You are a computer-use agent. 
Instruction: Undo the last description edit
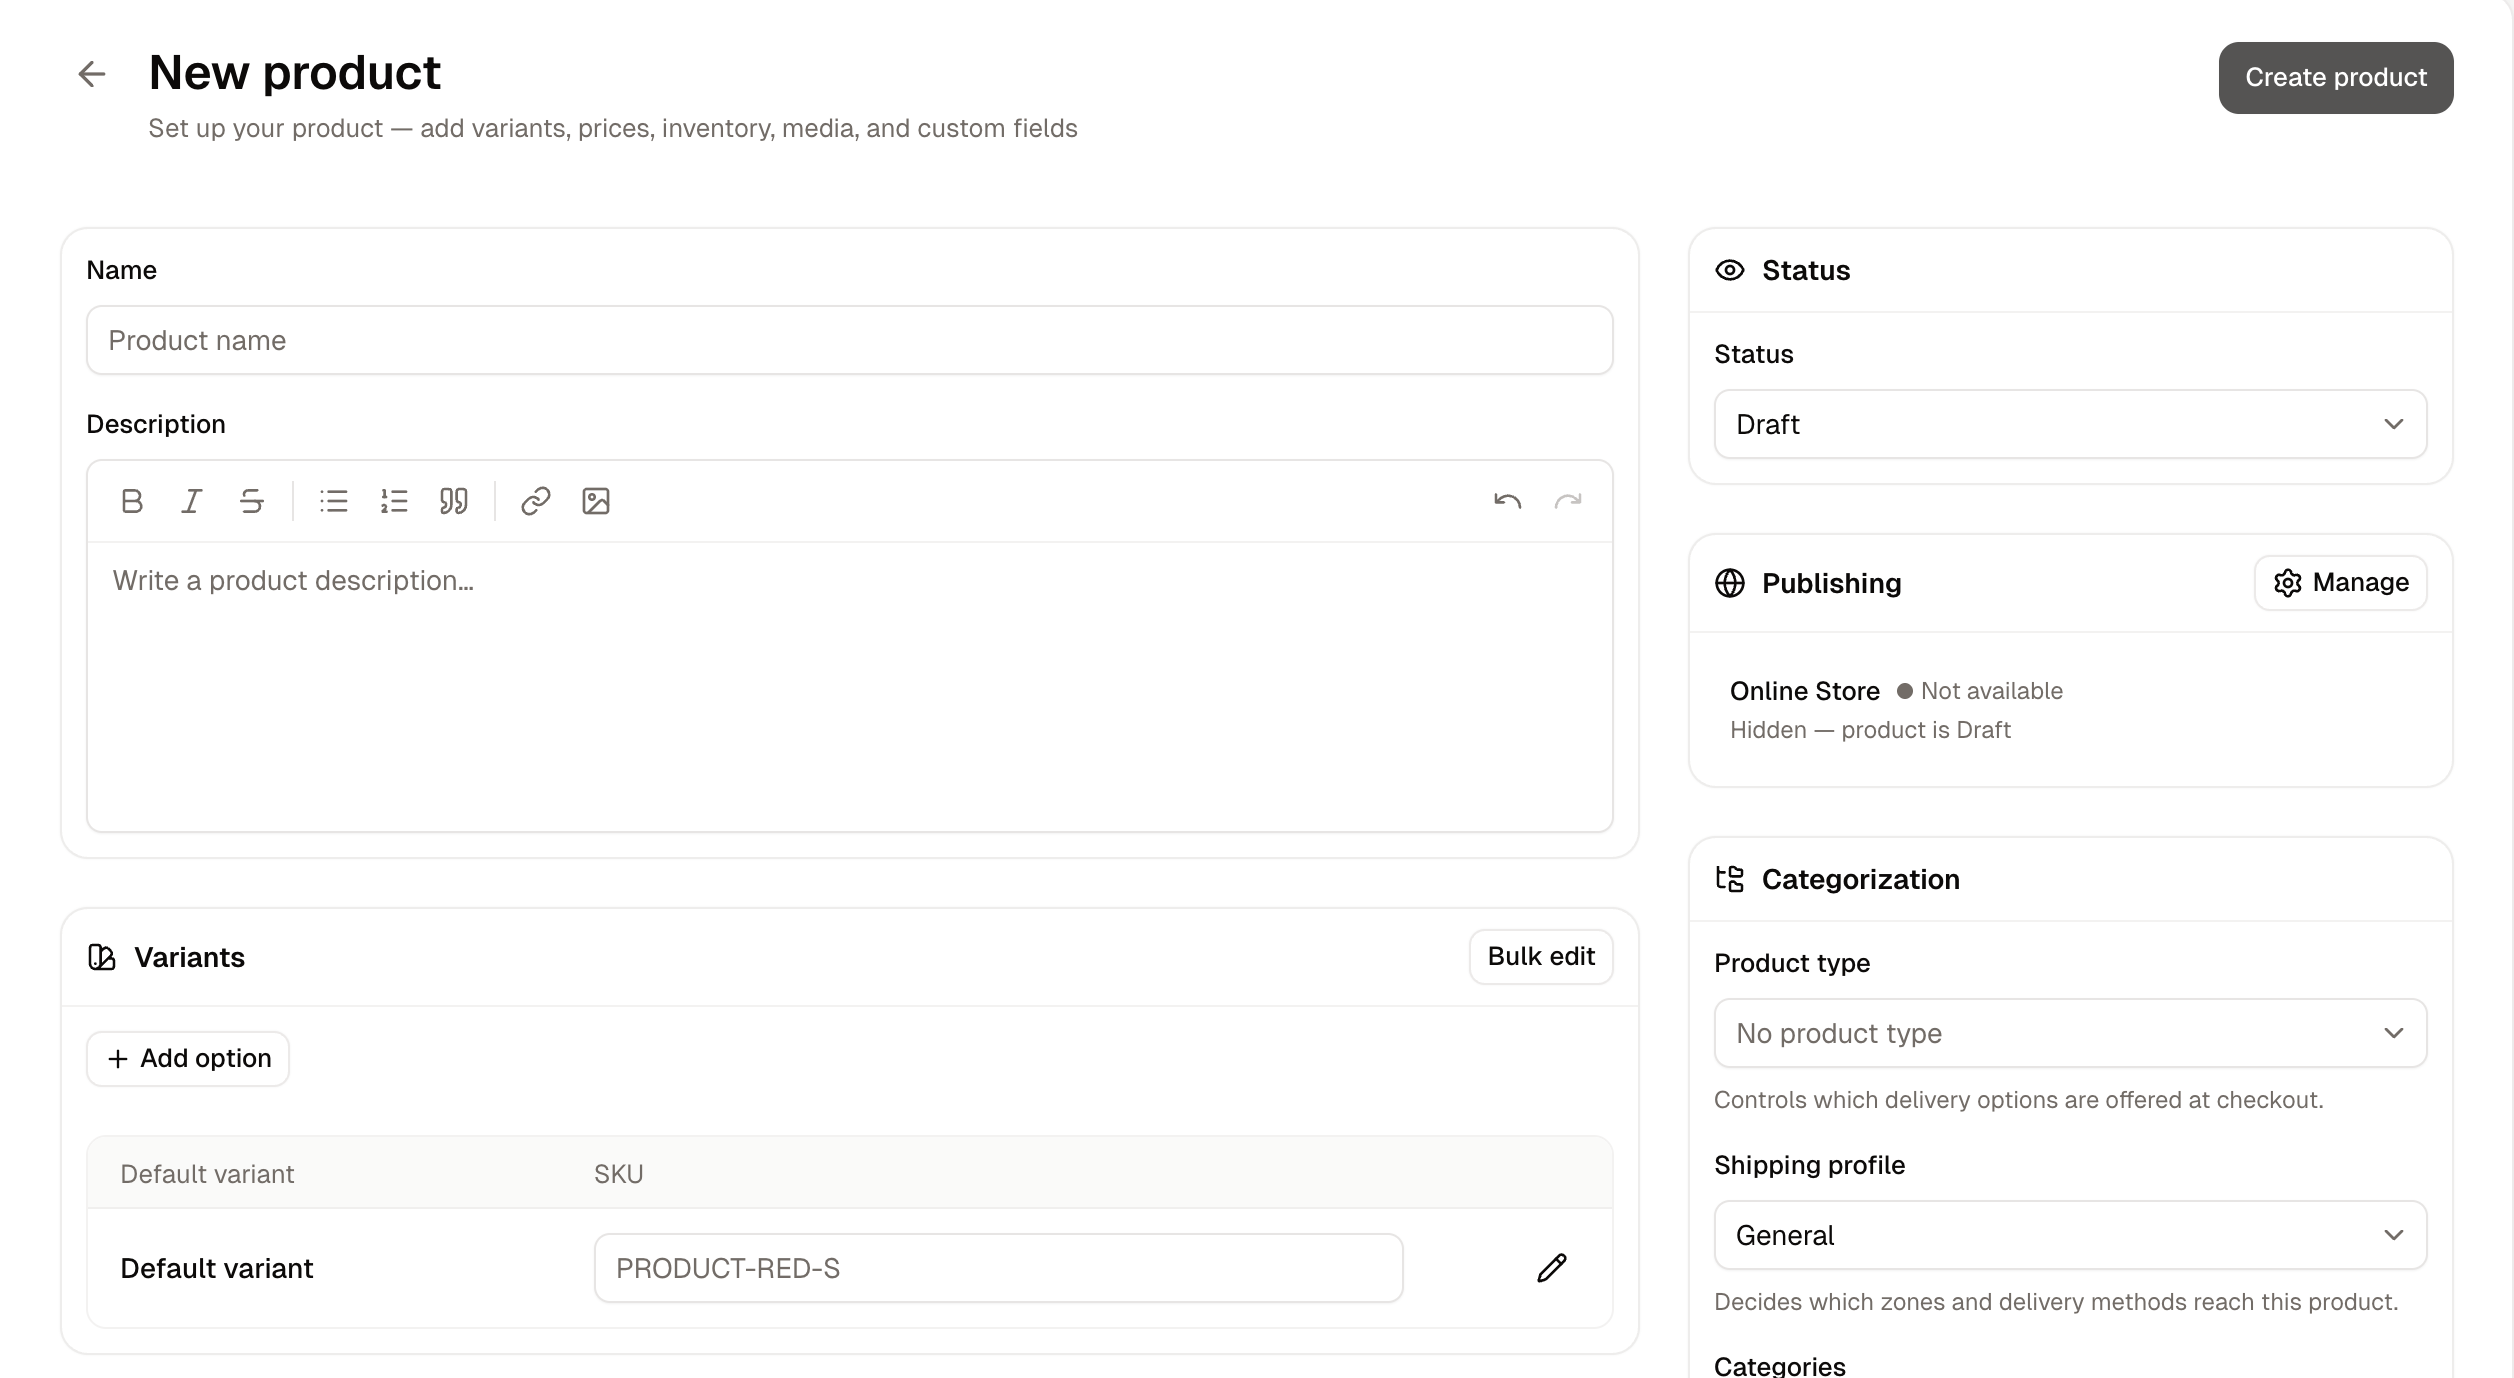[1508, 501]
